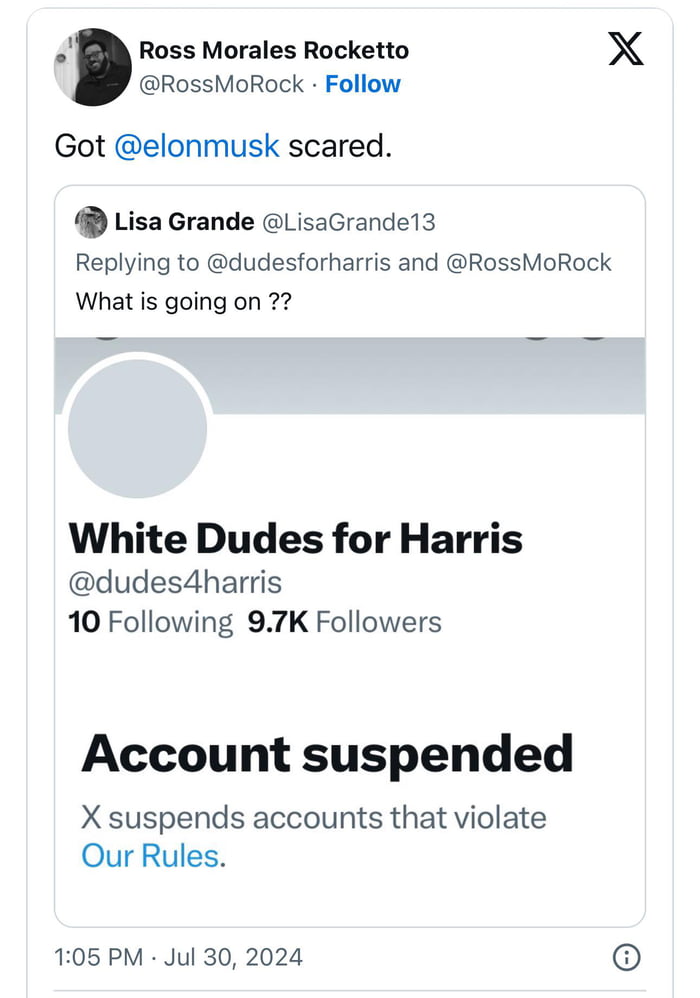Click the info circle icon

point(625,957)
